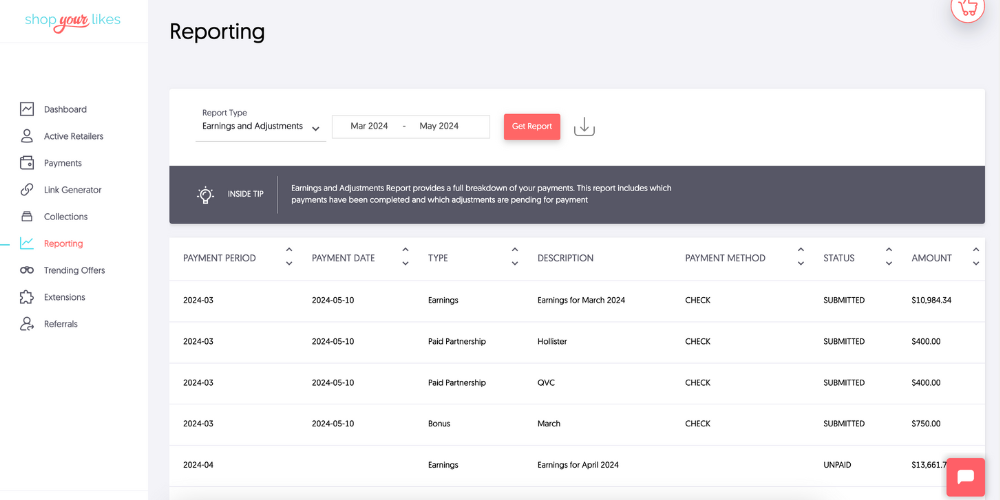Sort by Payment Period column arrows
Viewport: 1000px width, 500px height.
click(289, 256)
